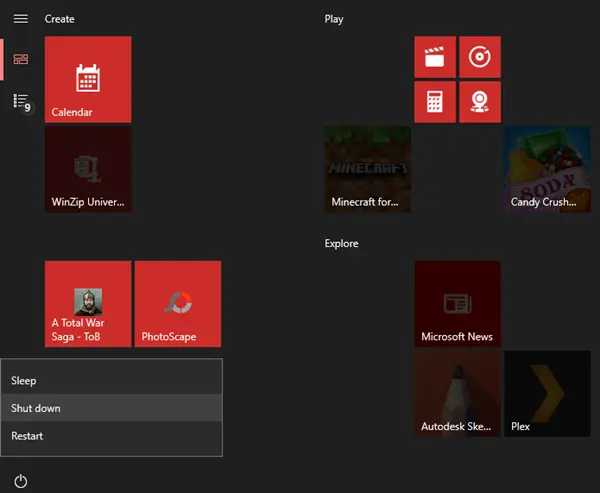The height and width of the screenshot is (493, 600).
Task: Choose Restart from power menu
Action: click(111, 436)
